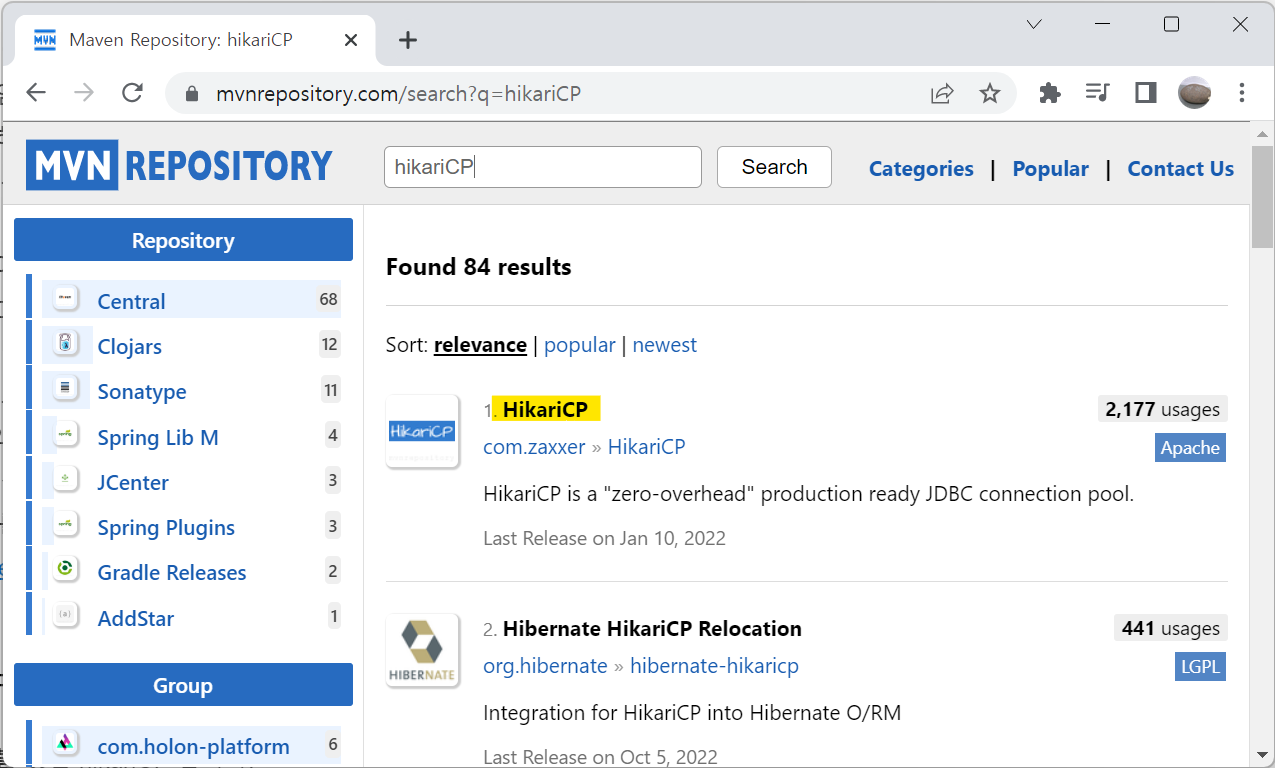
Task: Click the Sonatype repository icon
Action: point(65,389)
